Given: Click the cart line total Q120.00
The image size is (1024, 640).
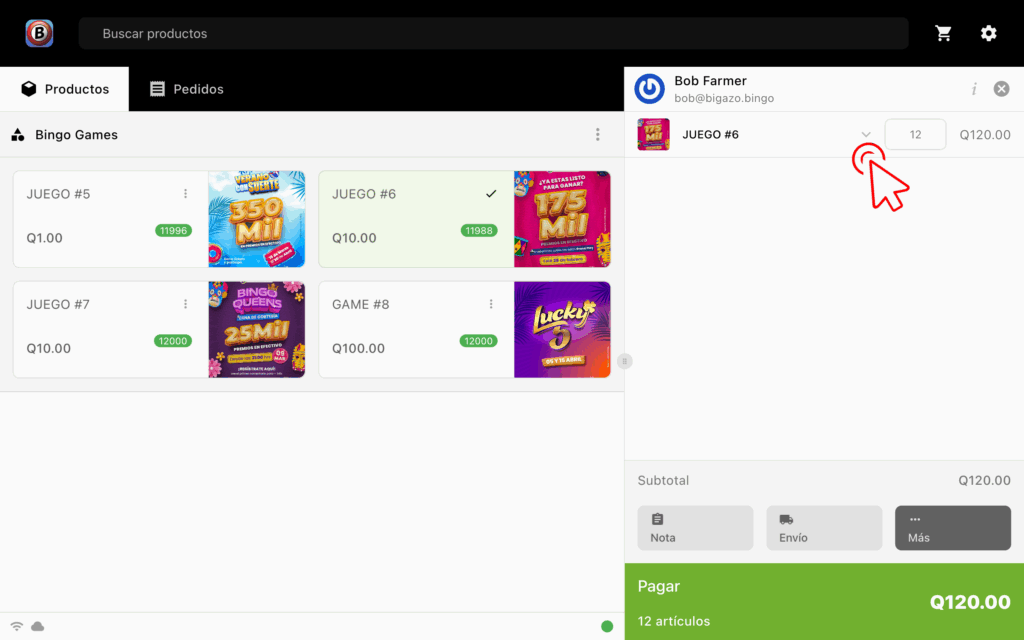Looking at the screenshot, I should 985,135.
